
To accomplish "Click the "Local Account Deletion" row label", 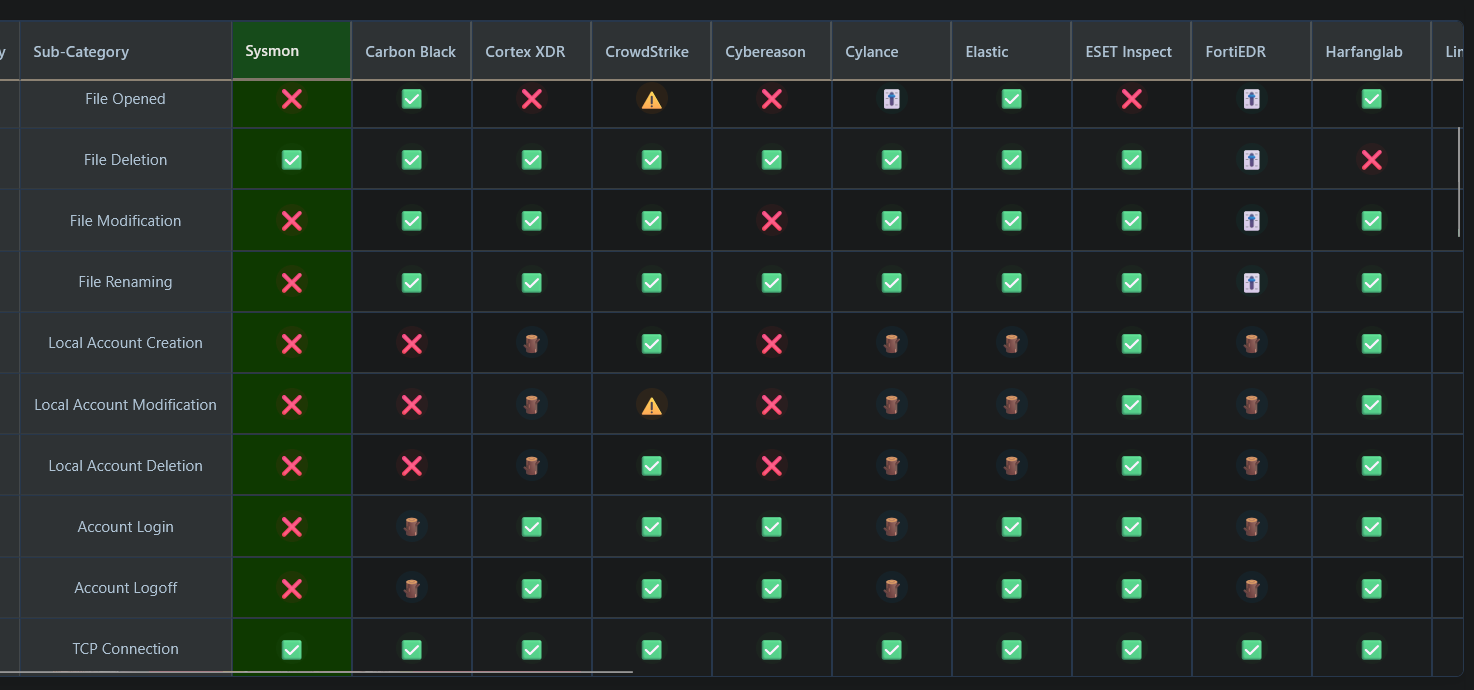I will (x=126, y=466).
